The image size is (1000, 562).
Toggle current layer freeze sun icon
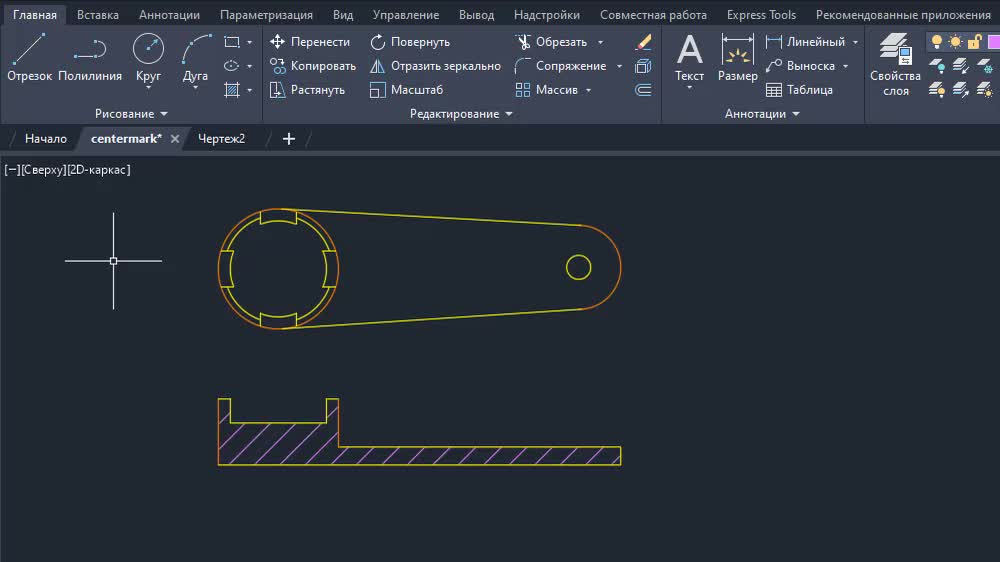tap(955, 42)
